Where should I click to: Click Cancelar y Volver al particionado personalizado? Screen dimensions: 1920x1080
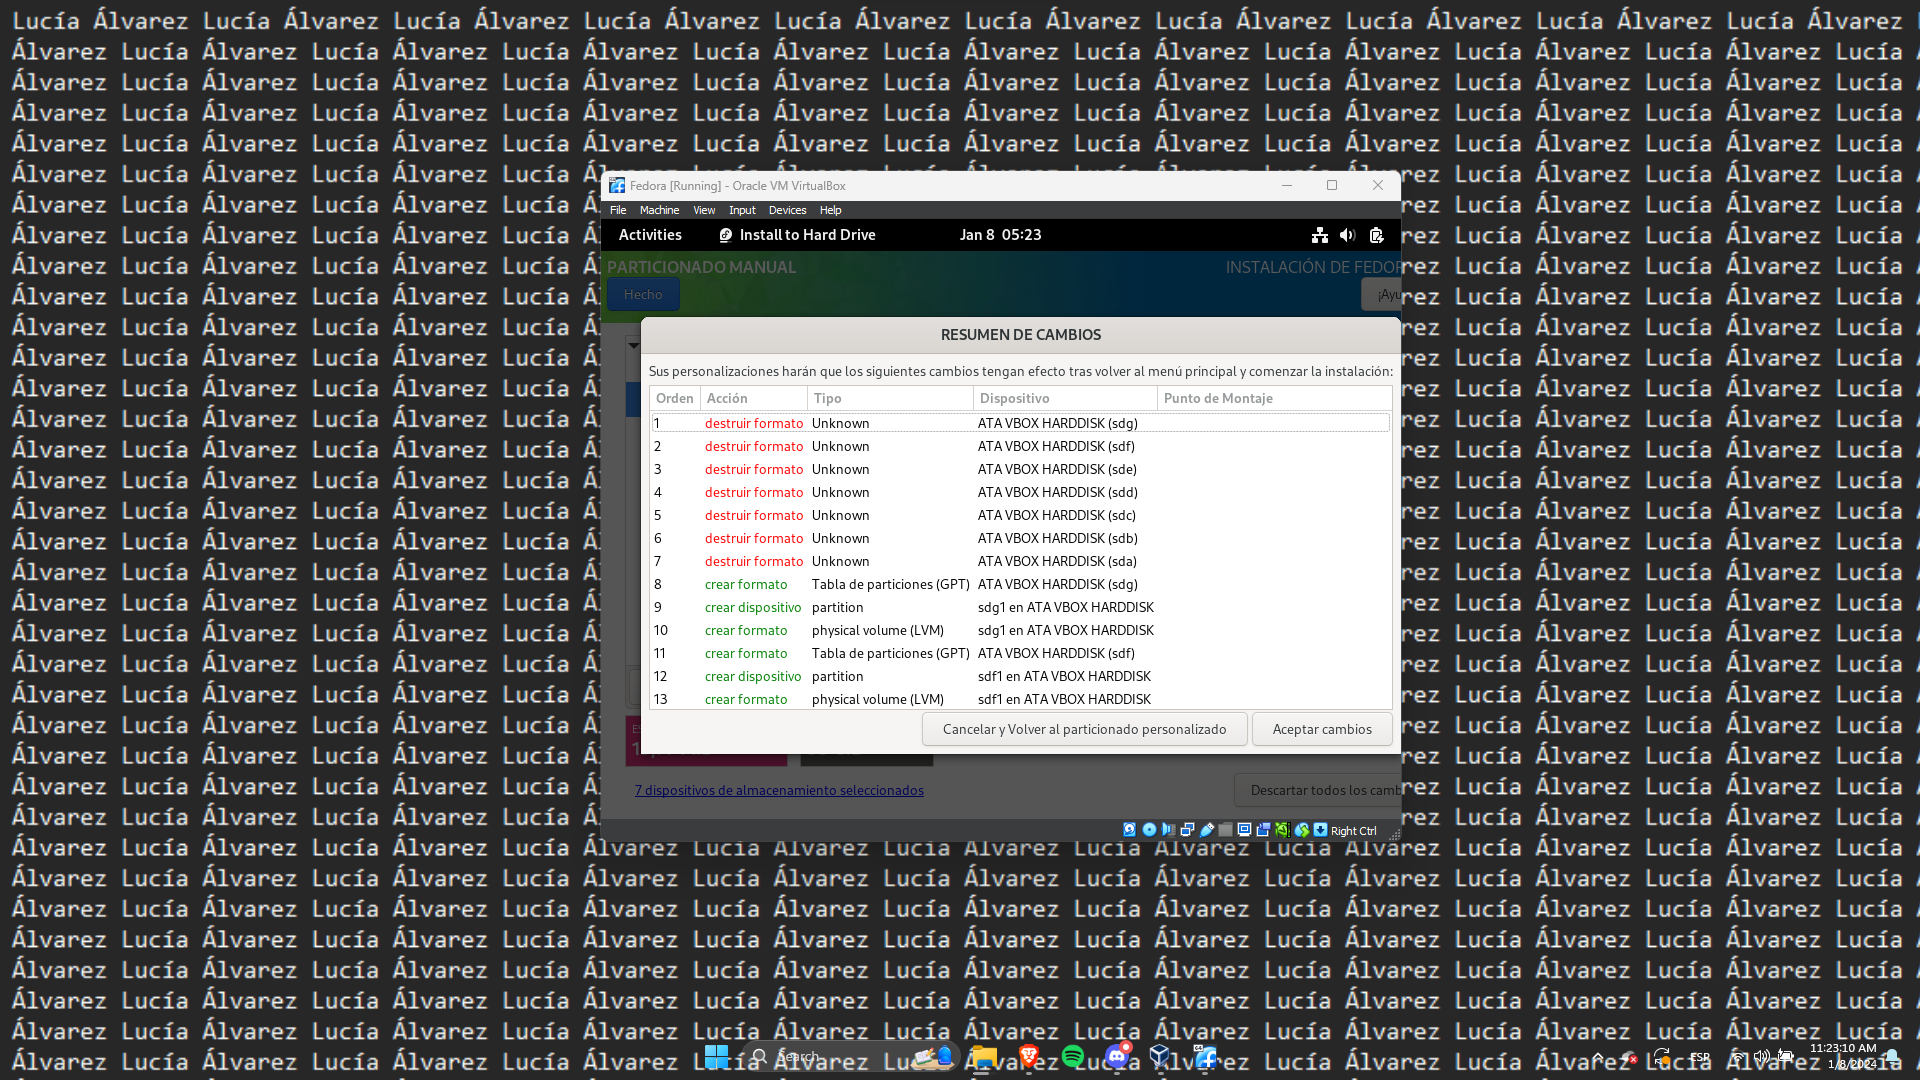[x=1084, y=729]
